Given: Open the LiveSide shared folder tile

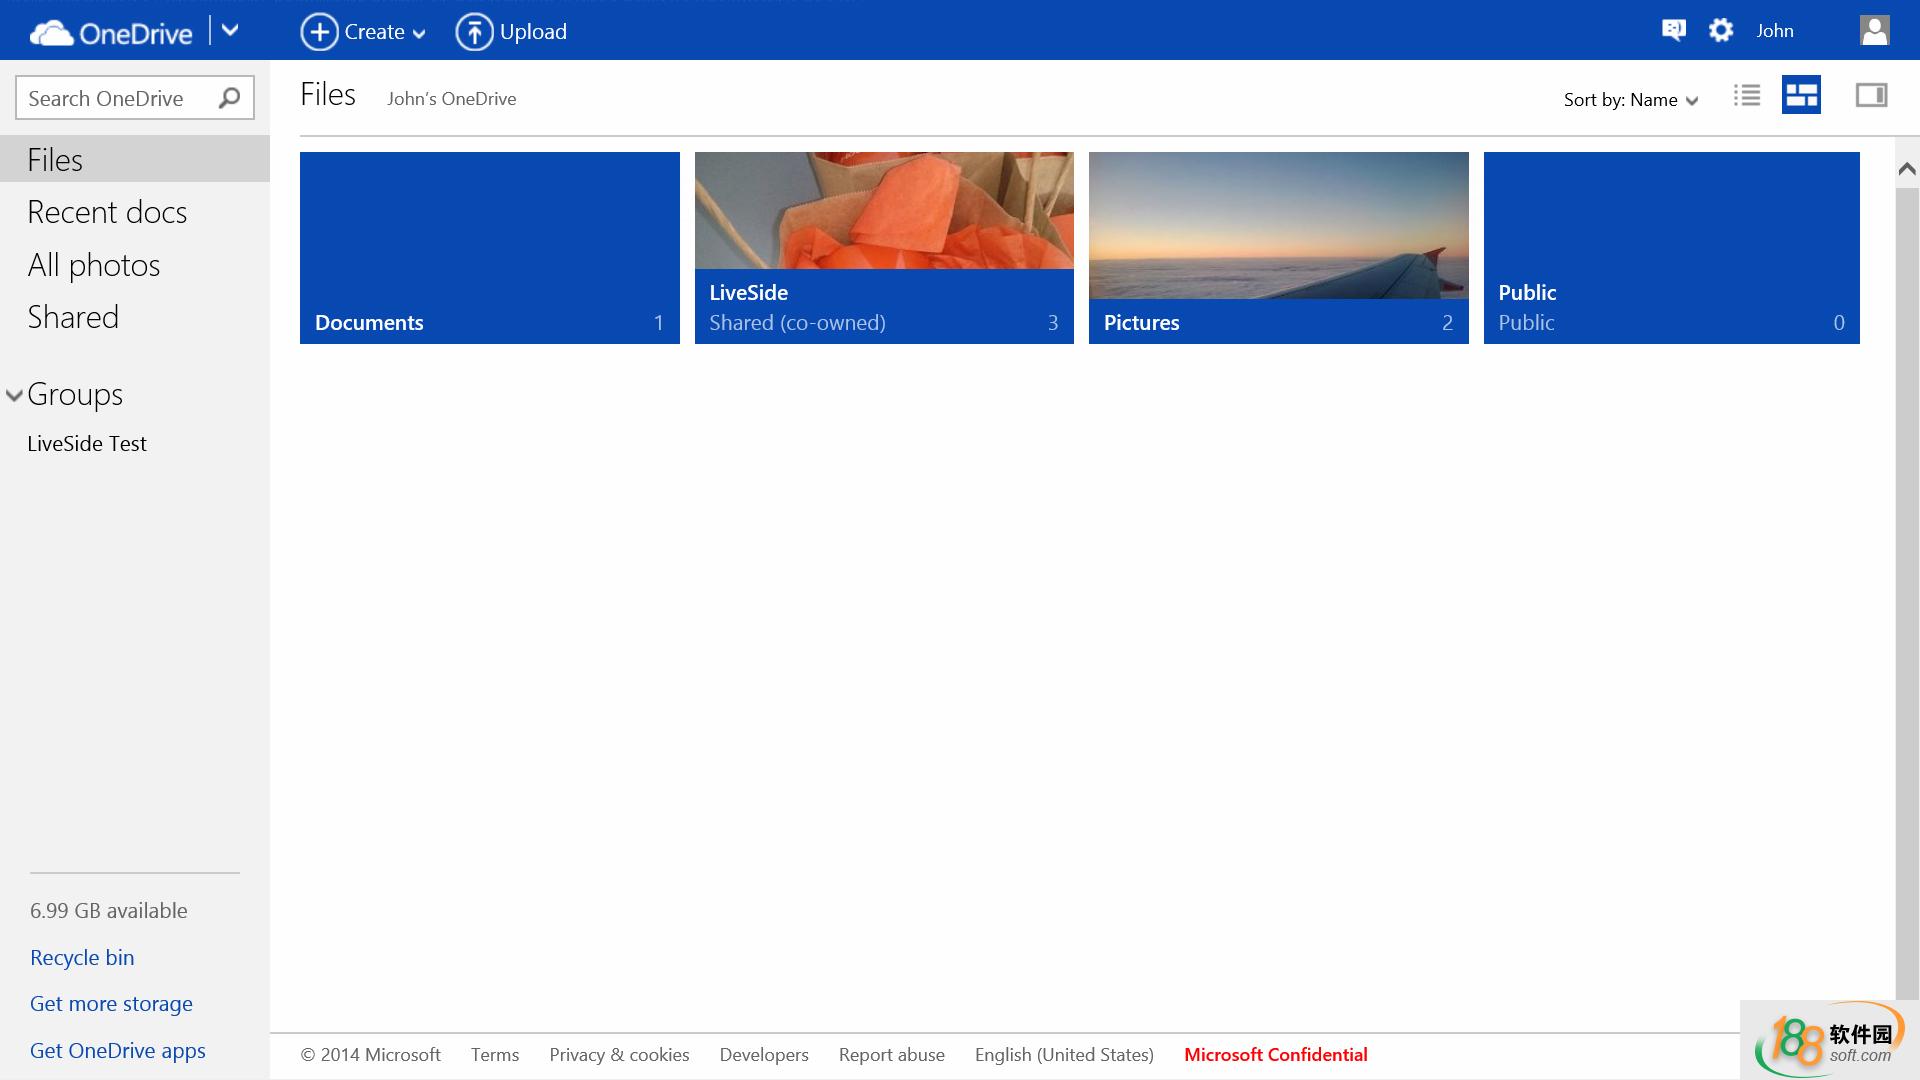Looking at the screenshot, I should (x=884, y=248).
